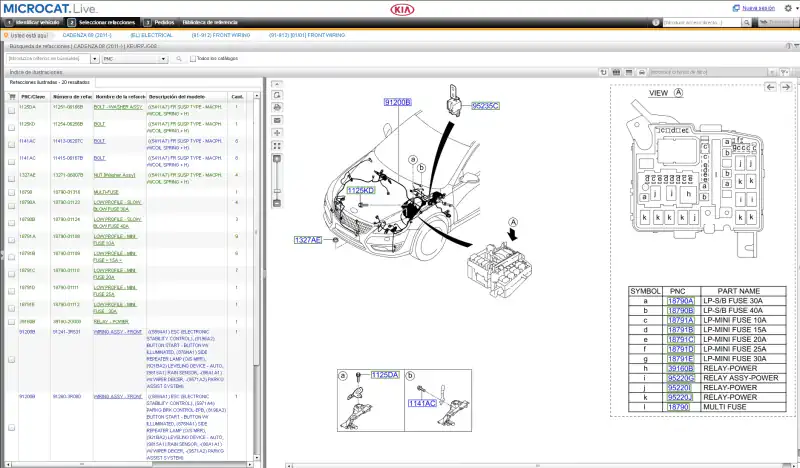Click the (EL) ELECTRICAL breadcrumb link
The height and width of the screenshot is (468, 800).
151,34
